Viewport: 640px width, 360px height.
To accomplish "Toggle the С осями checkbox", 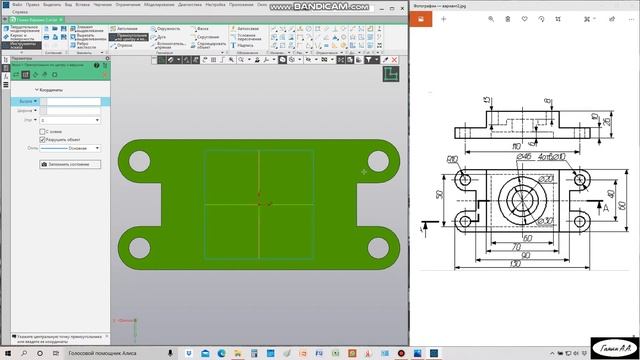I will point(42,131).
